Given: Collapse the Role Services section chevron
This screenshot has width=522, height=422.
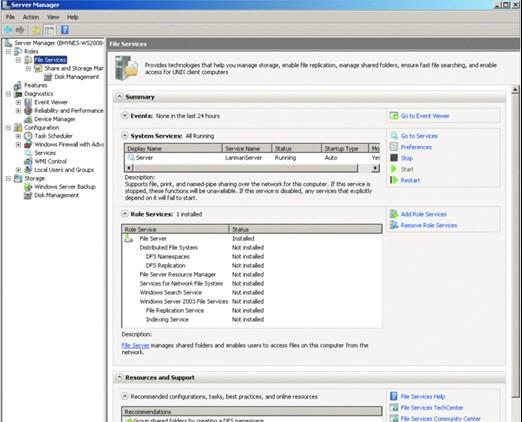Looking at the screenshot, I should [125, 214].
